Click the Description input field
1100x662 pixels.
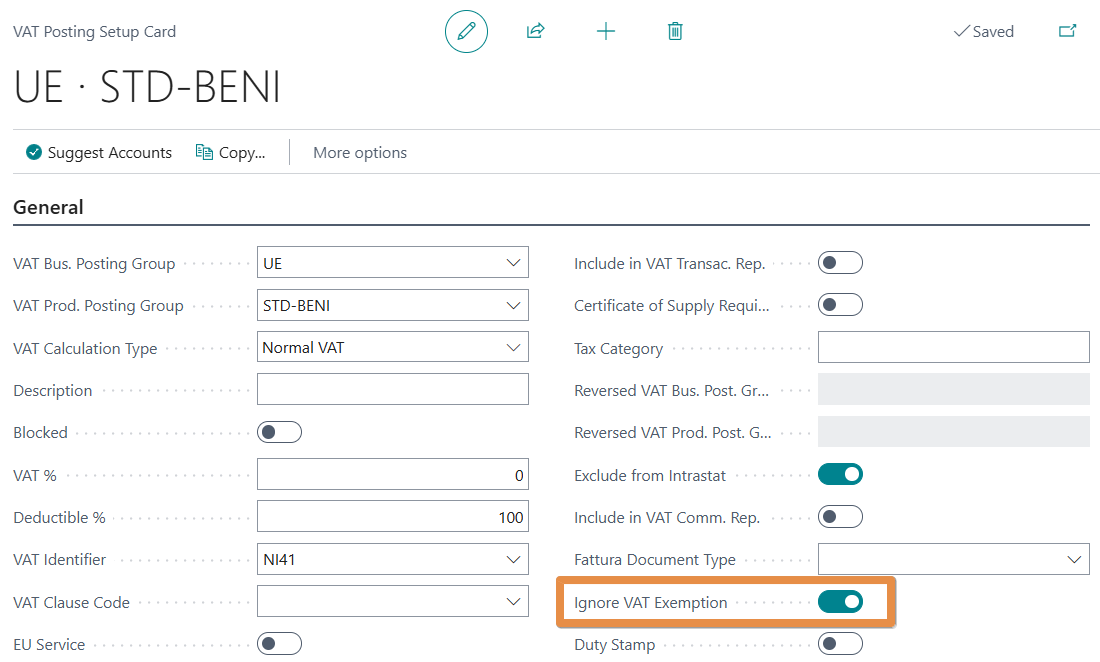(392, 391)
